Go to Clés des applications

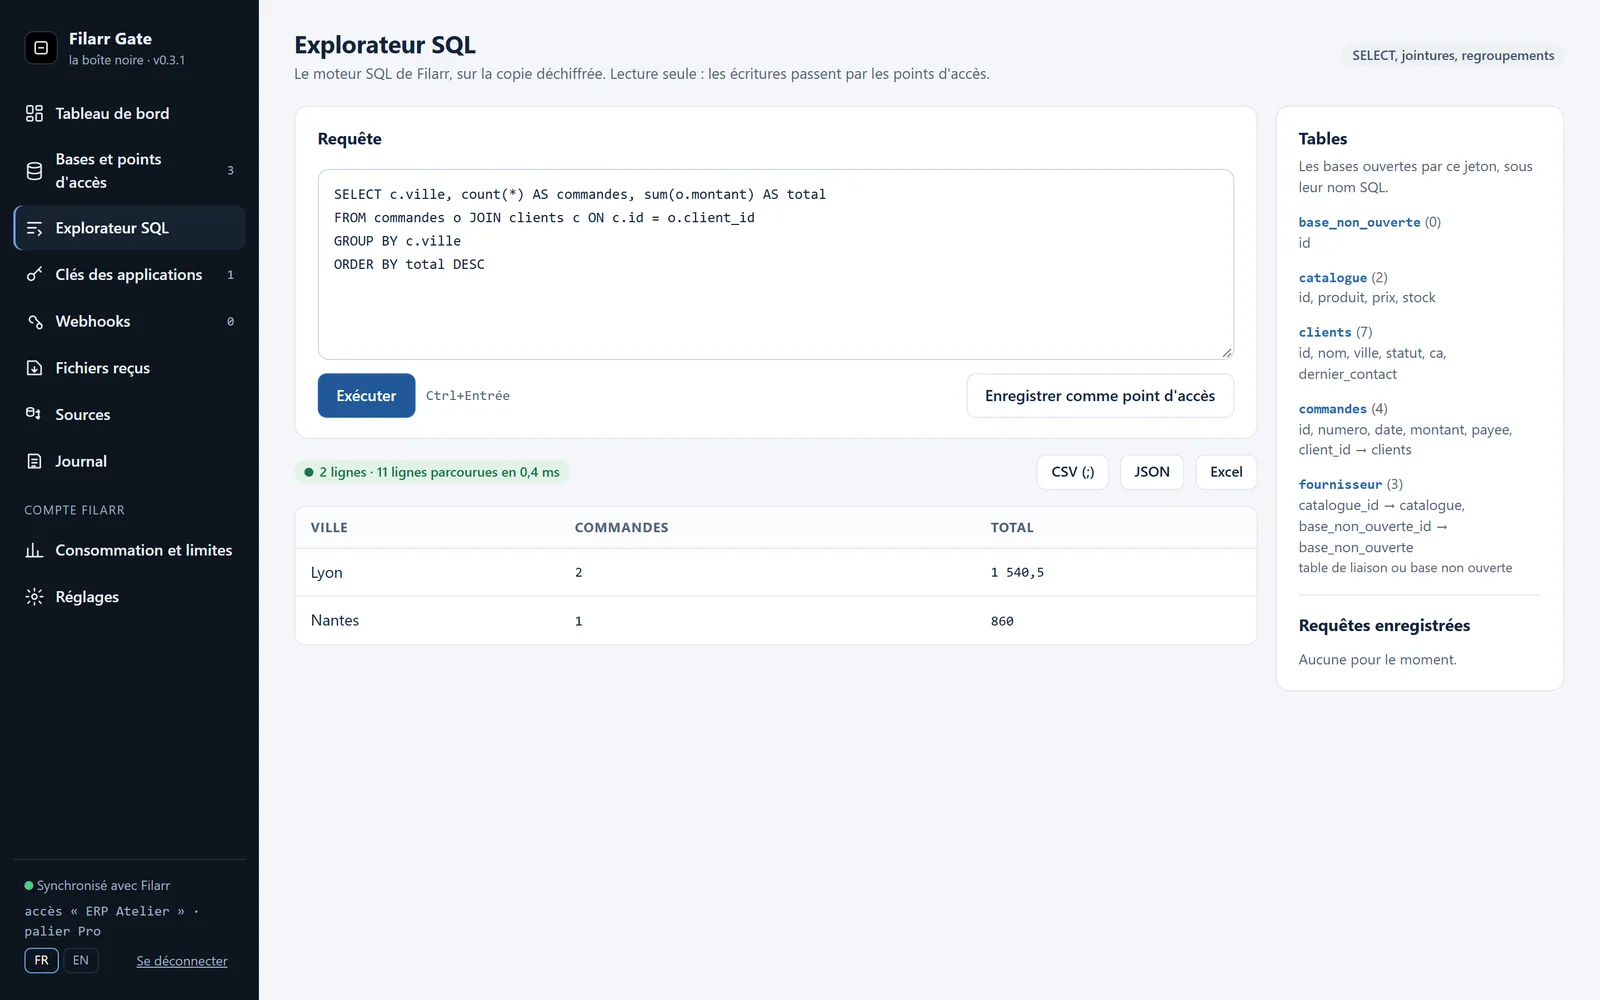129,275
